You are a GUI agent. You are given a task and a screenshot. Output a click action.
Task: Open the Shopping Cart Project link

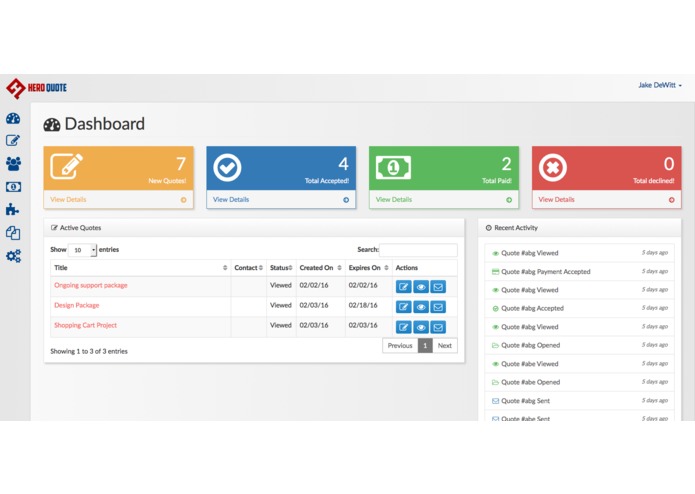point(86,325)
